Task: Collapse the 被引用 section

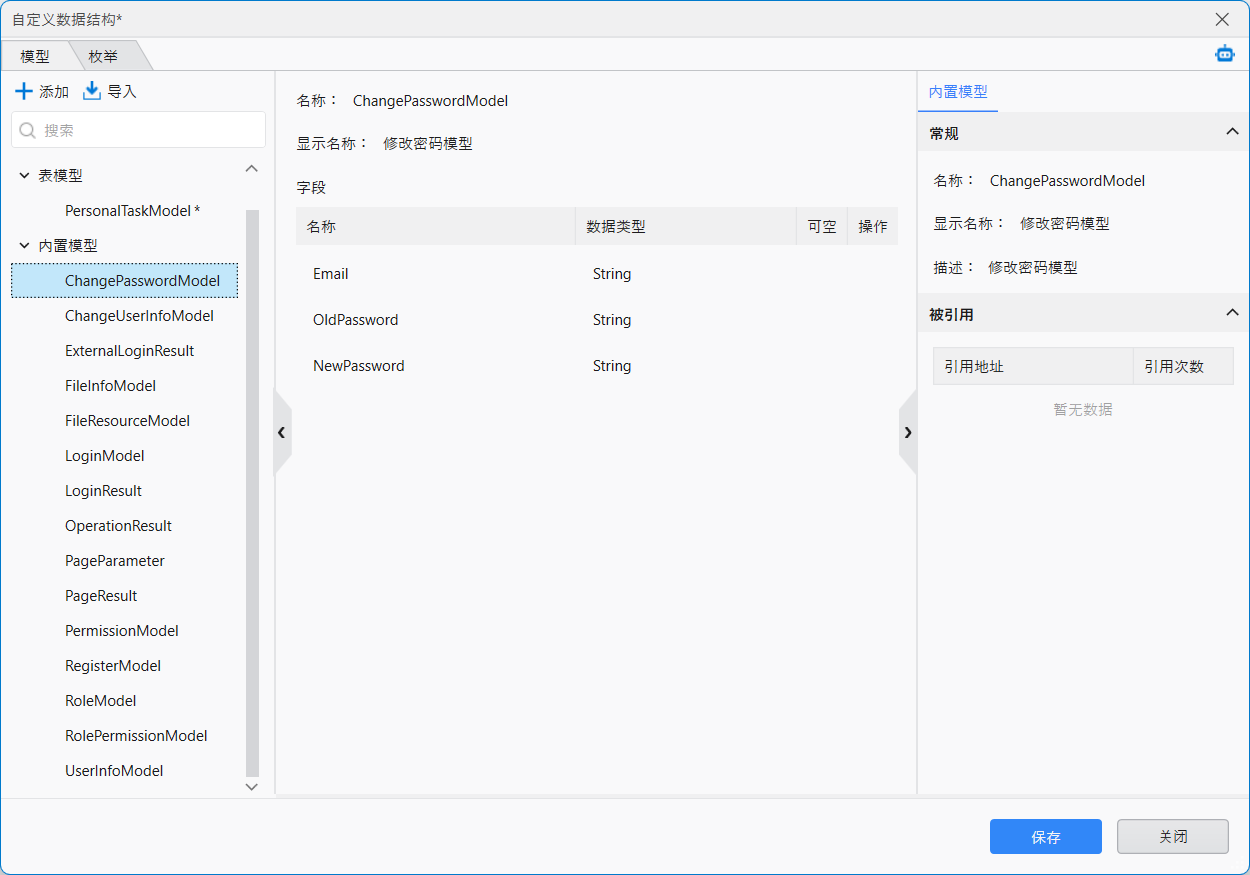Action: click(1232, 314)
